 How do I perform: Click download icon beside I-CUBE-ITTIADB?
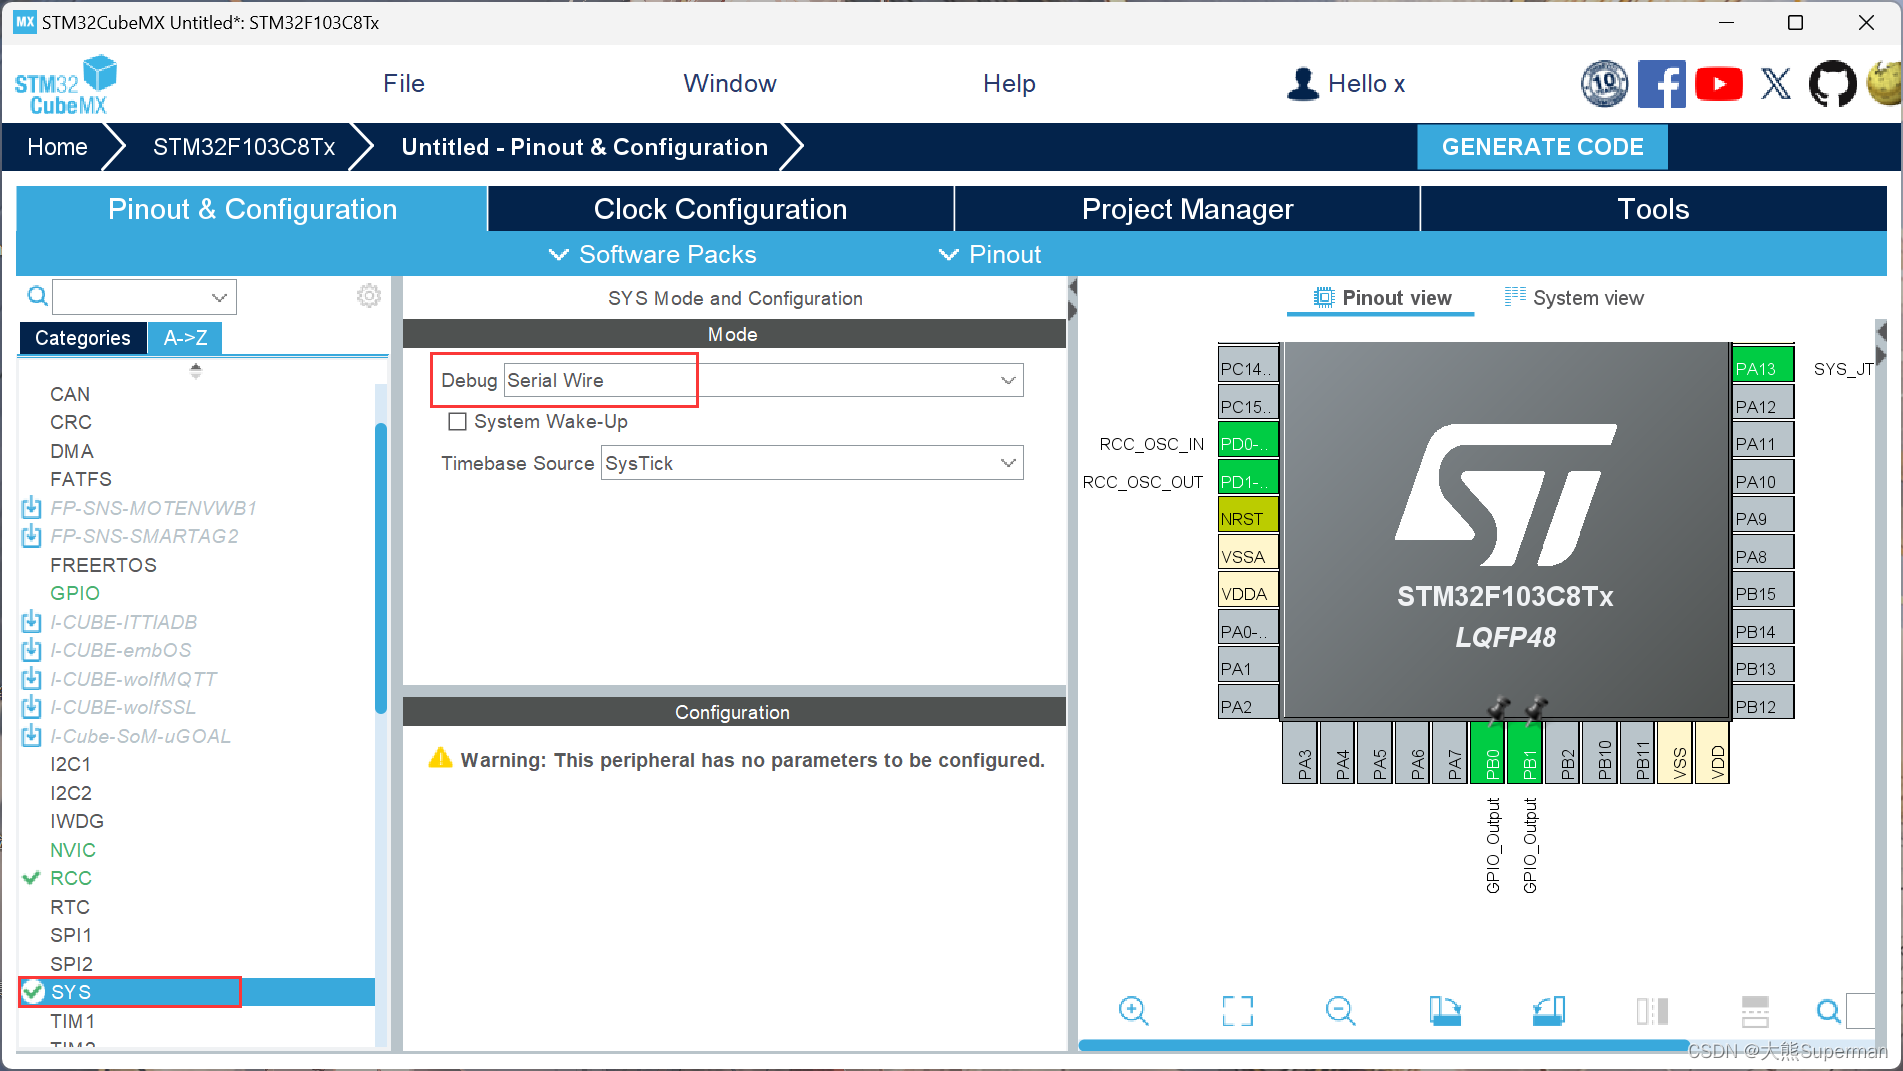tap(32, 622)
